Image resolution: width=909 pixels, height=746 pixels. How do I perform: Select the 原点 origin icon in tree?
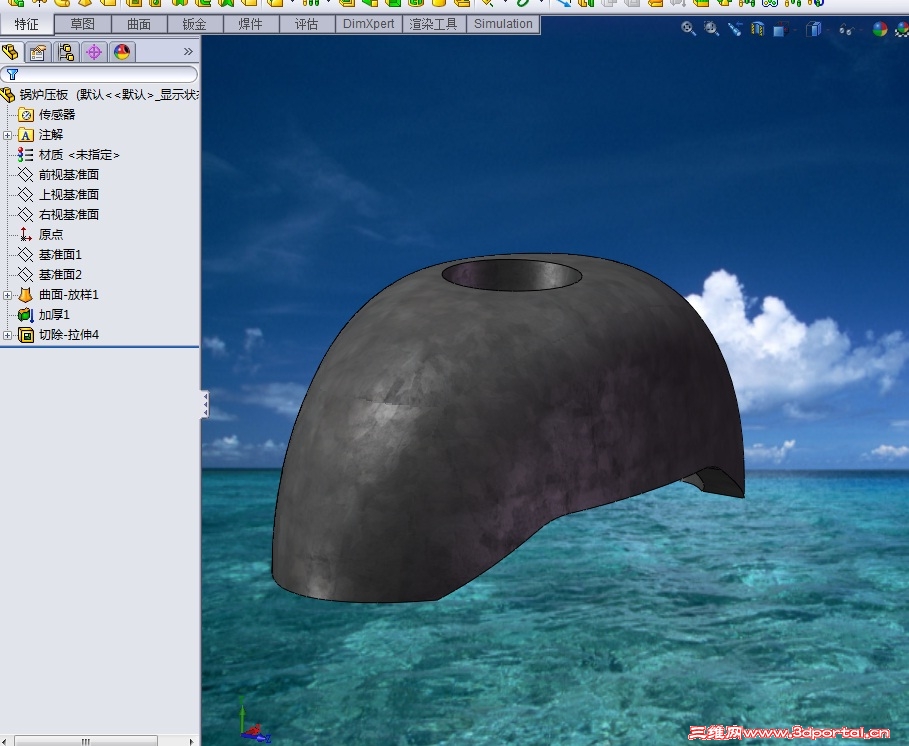coord(26,234)
